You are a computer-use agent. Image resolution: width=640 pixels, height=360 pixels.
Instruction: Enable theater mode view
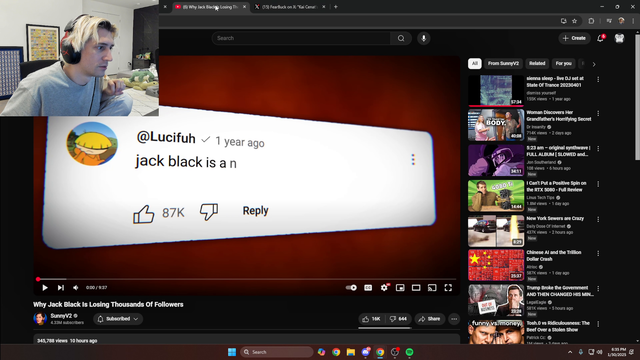pyautogui.click(x=416, y=288)
